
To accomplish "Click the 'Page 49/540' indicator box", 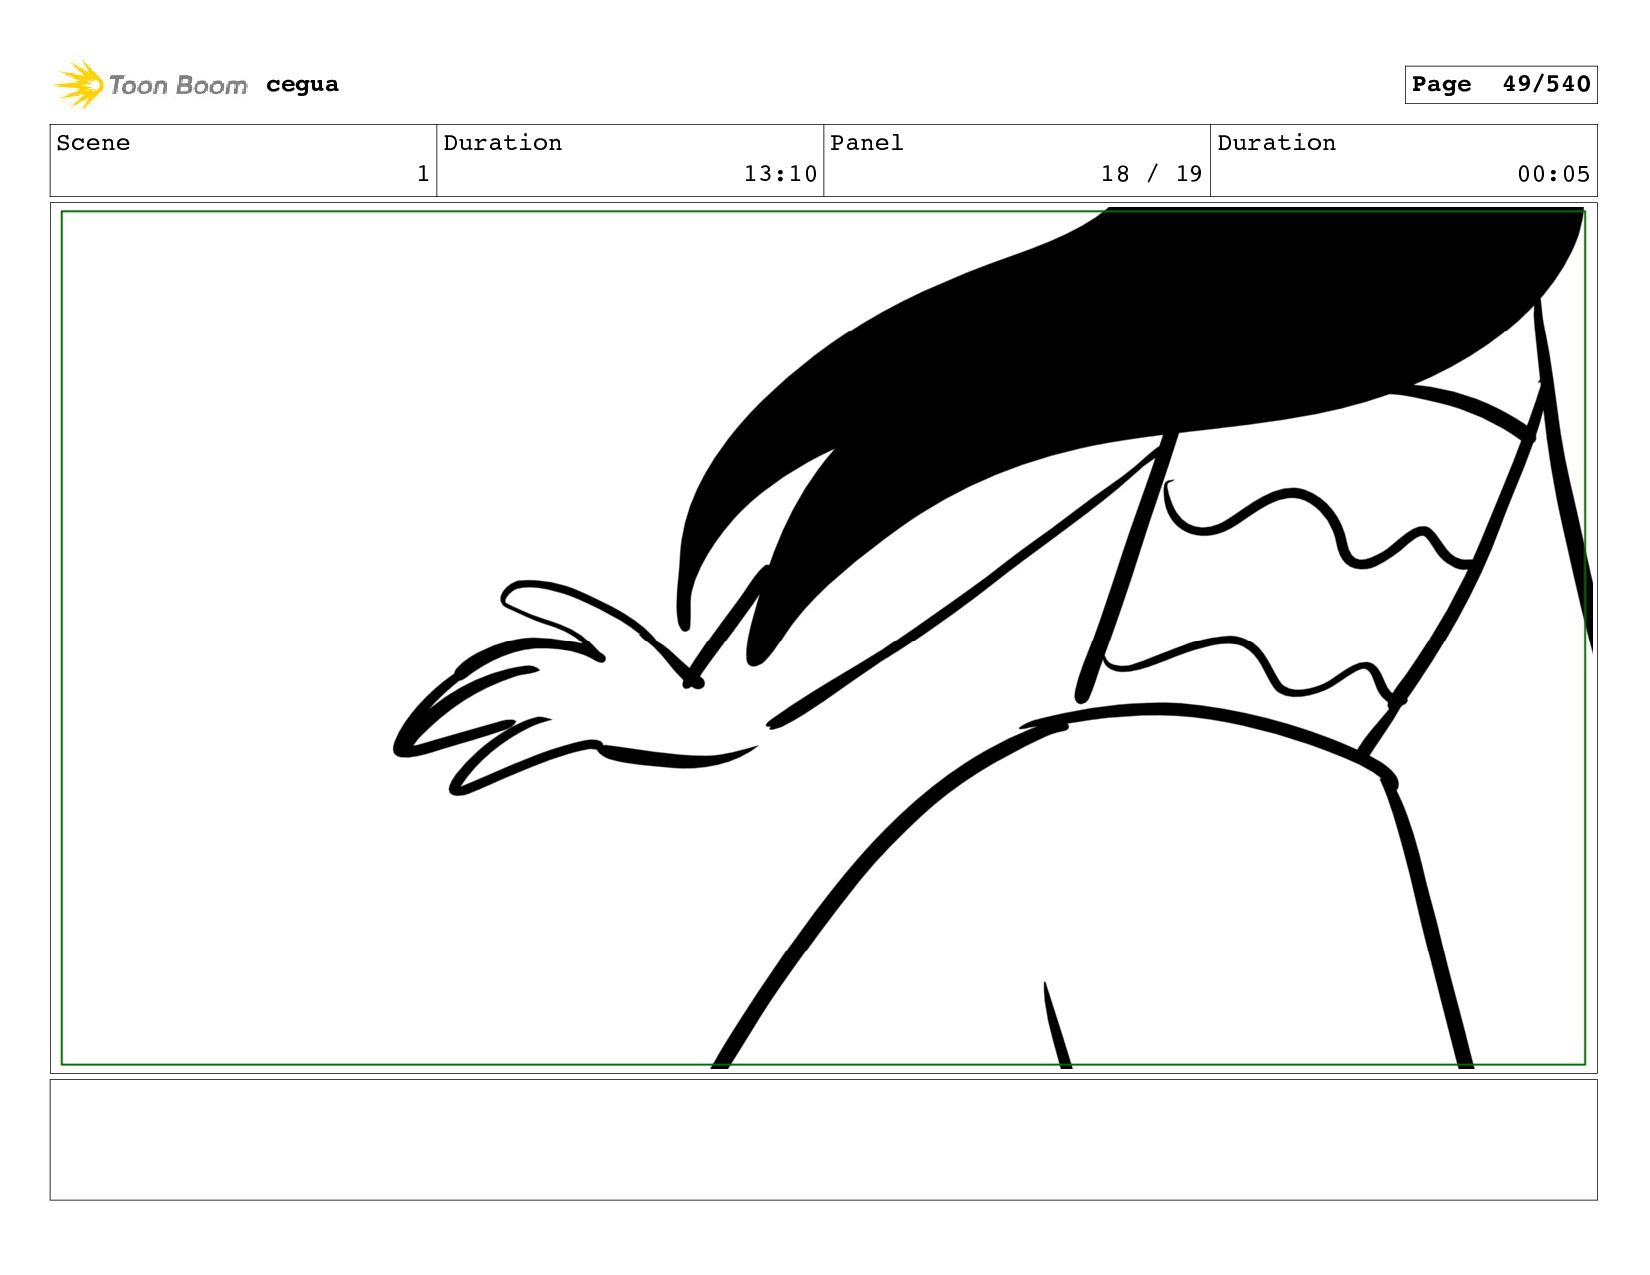I will click(1500, 85).
